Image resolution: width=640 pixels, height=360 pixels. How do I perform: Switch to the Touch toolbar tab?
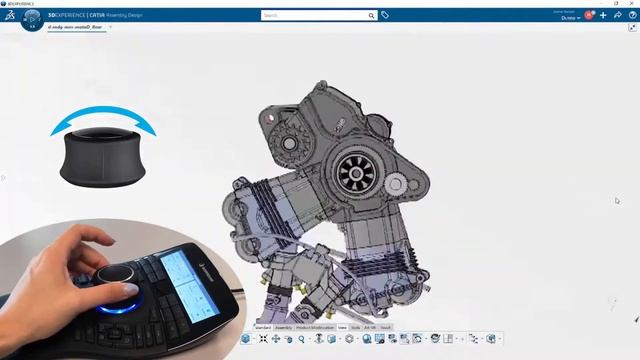(x=386, y=327)
